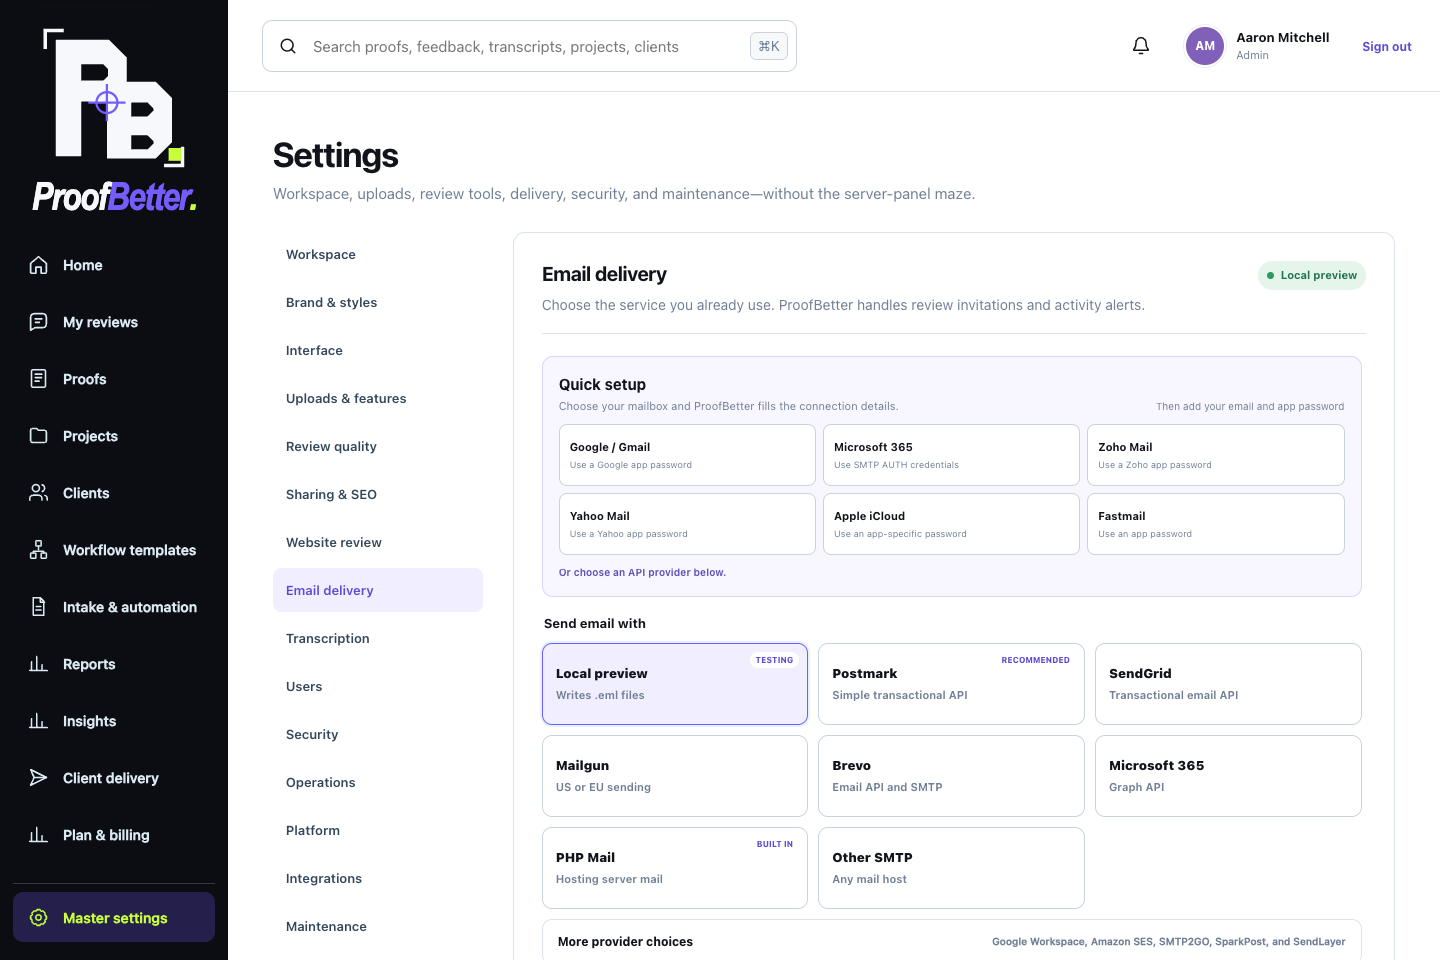Select SendGrid email provider

click(1228, 684)
